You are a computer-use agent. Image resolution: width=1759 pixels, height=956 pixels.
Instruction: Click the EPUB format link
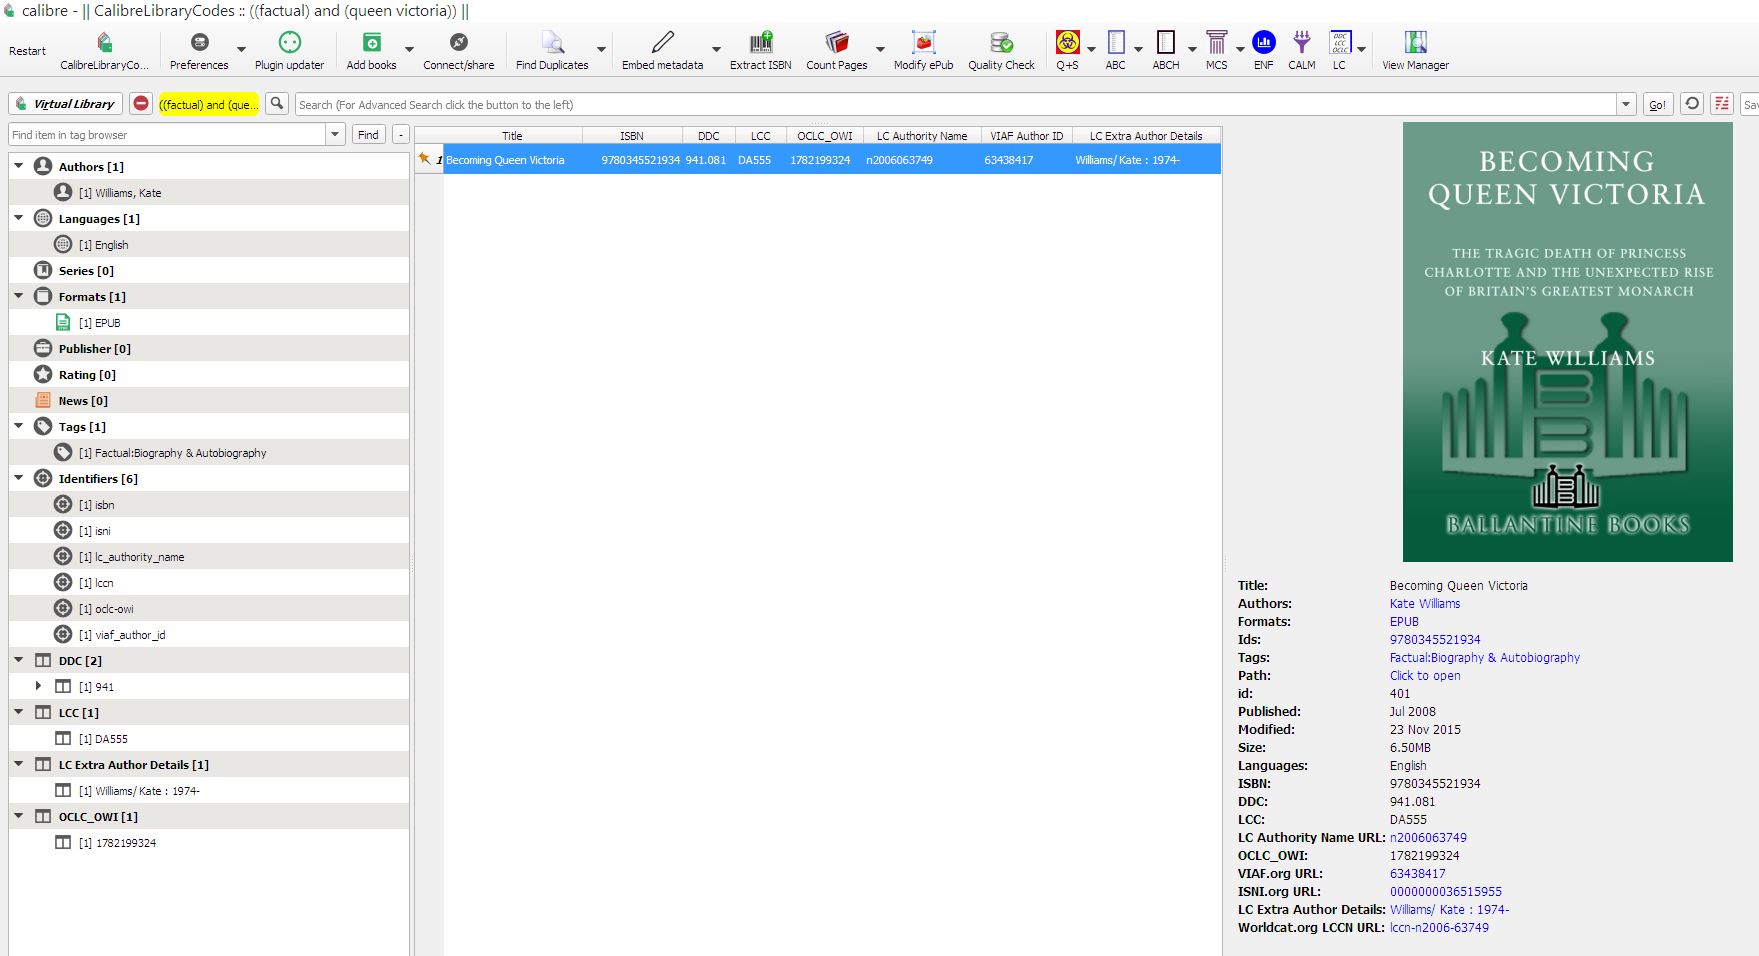click(1404, 621)
